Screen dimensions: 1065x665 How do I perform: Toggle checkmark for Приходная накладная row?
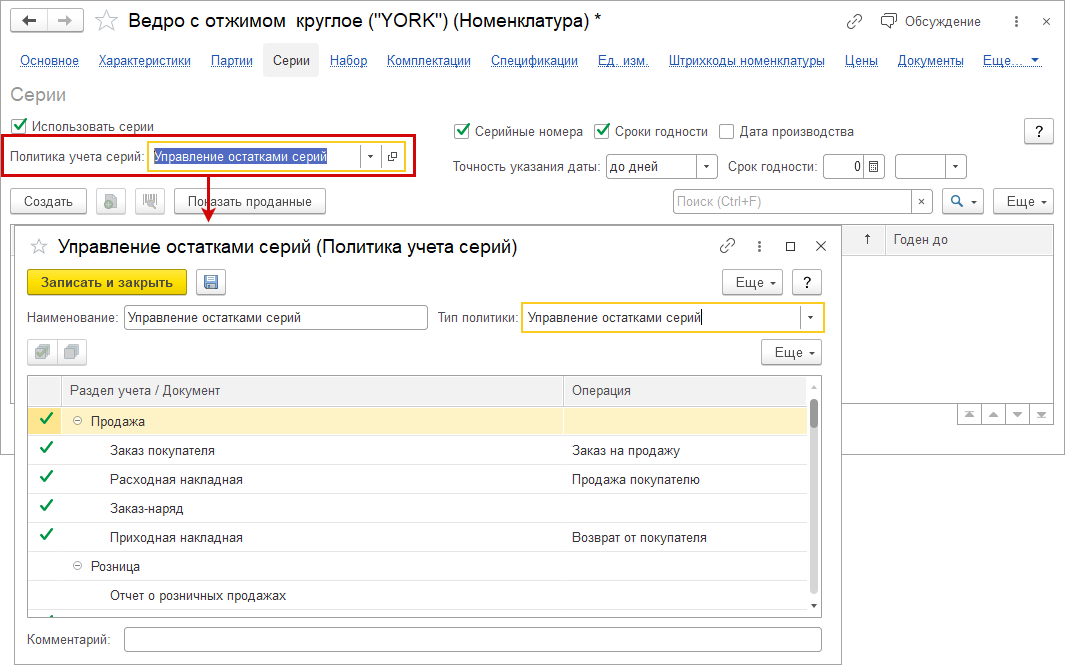(46, 536)
